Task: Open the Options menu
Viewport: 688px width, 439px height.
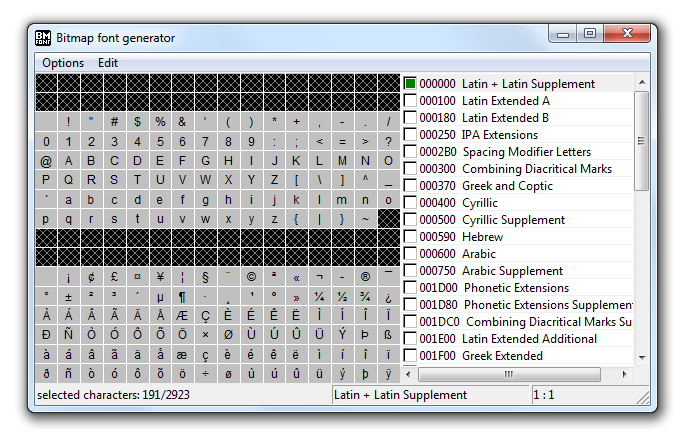Action: point(63,63)
